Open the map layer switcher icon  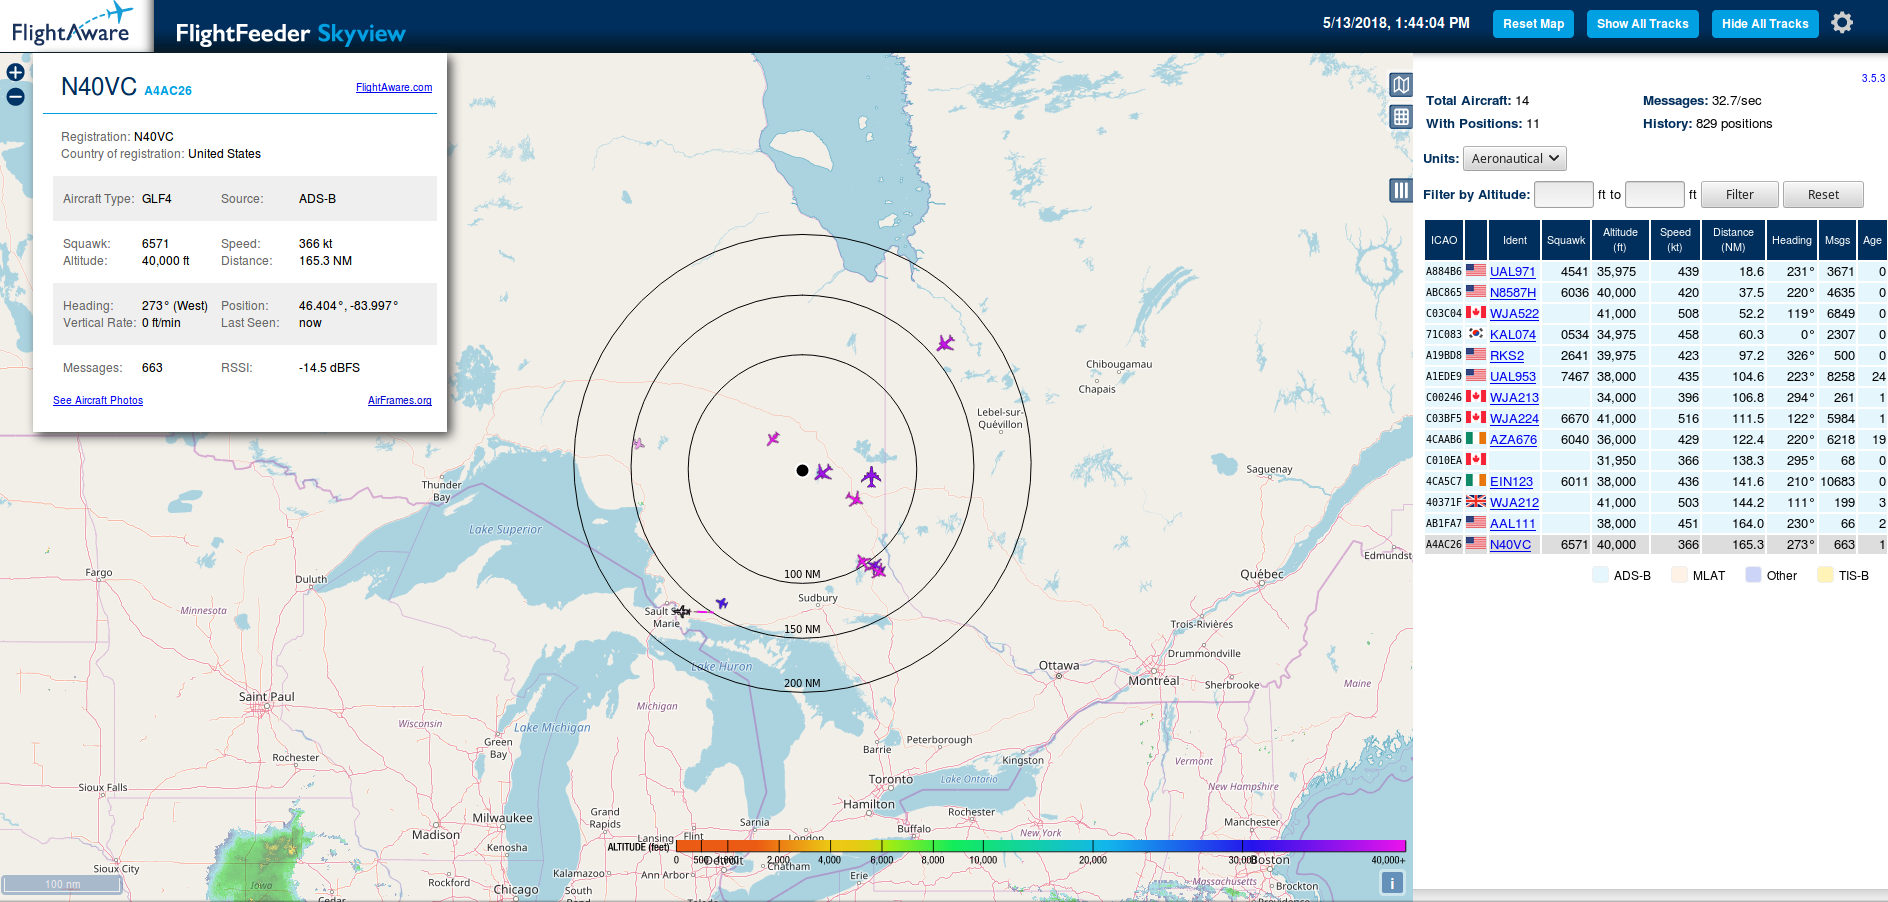[x=1401, y=85]
